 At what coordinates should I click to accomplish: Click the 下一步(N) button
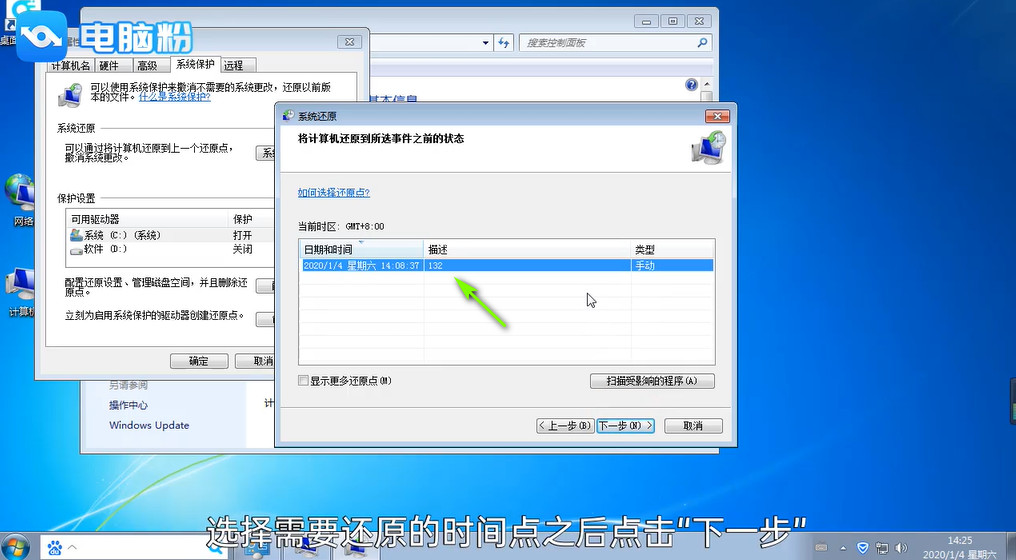coord(625,426)
